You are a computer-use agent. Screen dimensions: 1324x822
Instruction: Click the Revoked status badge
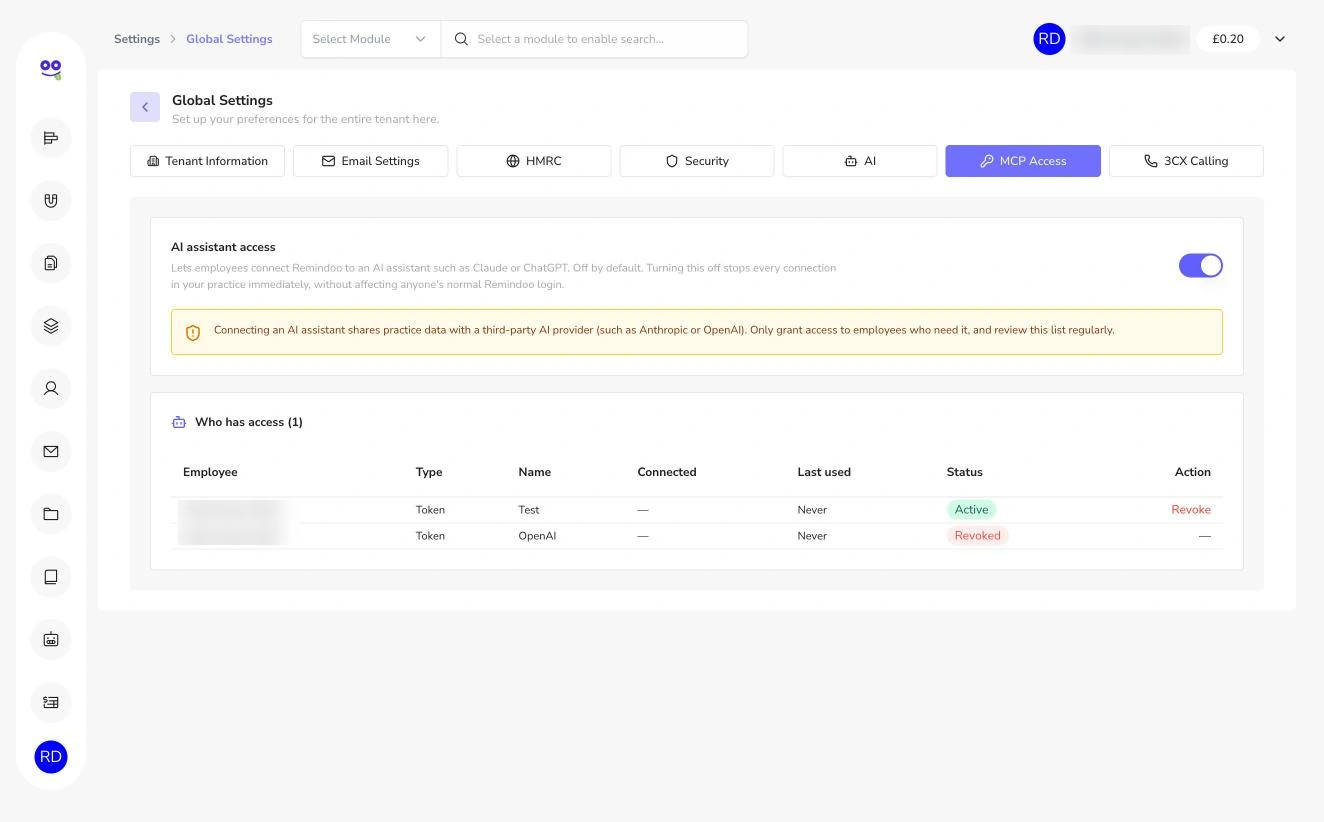978,536
